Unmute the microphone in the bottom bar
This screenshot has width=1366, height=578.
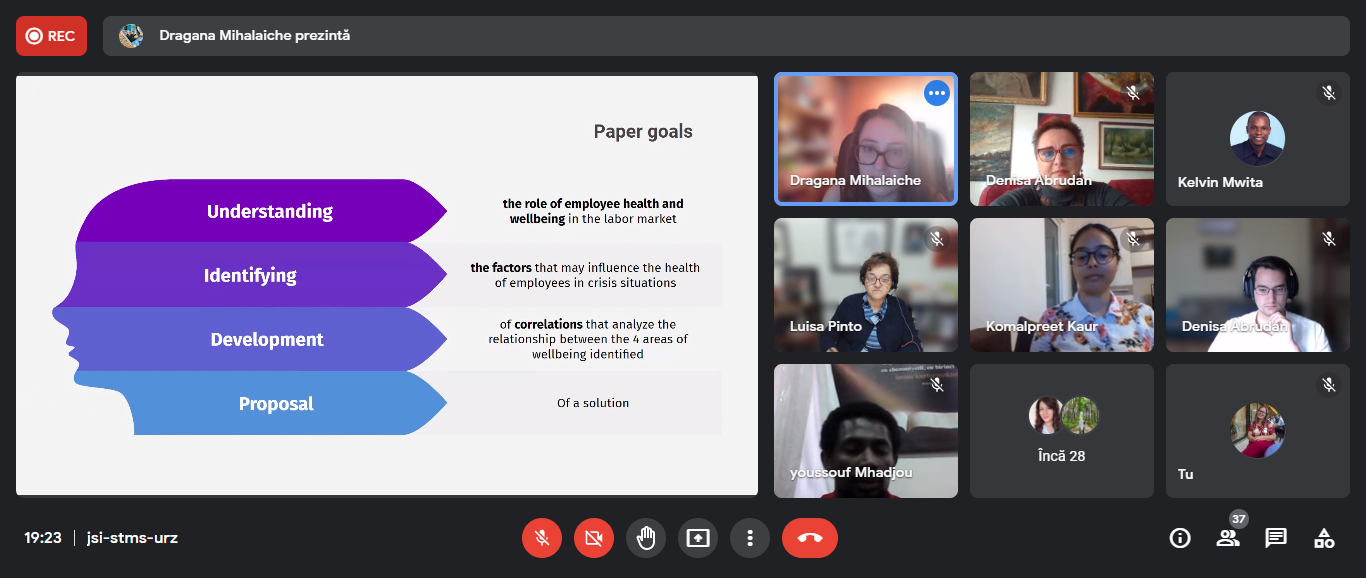click(542, 538)
